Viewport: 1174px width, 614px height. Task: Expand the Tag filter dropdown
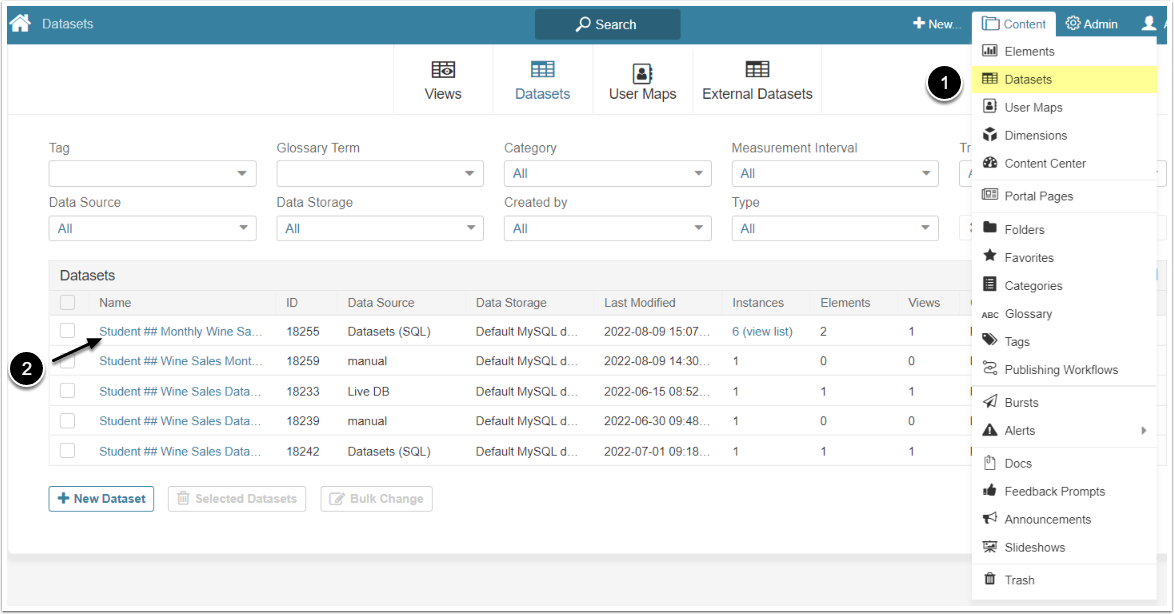[152, 174]
